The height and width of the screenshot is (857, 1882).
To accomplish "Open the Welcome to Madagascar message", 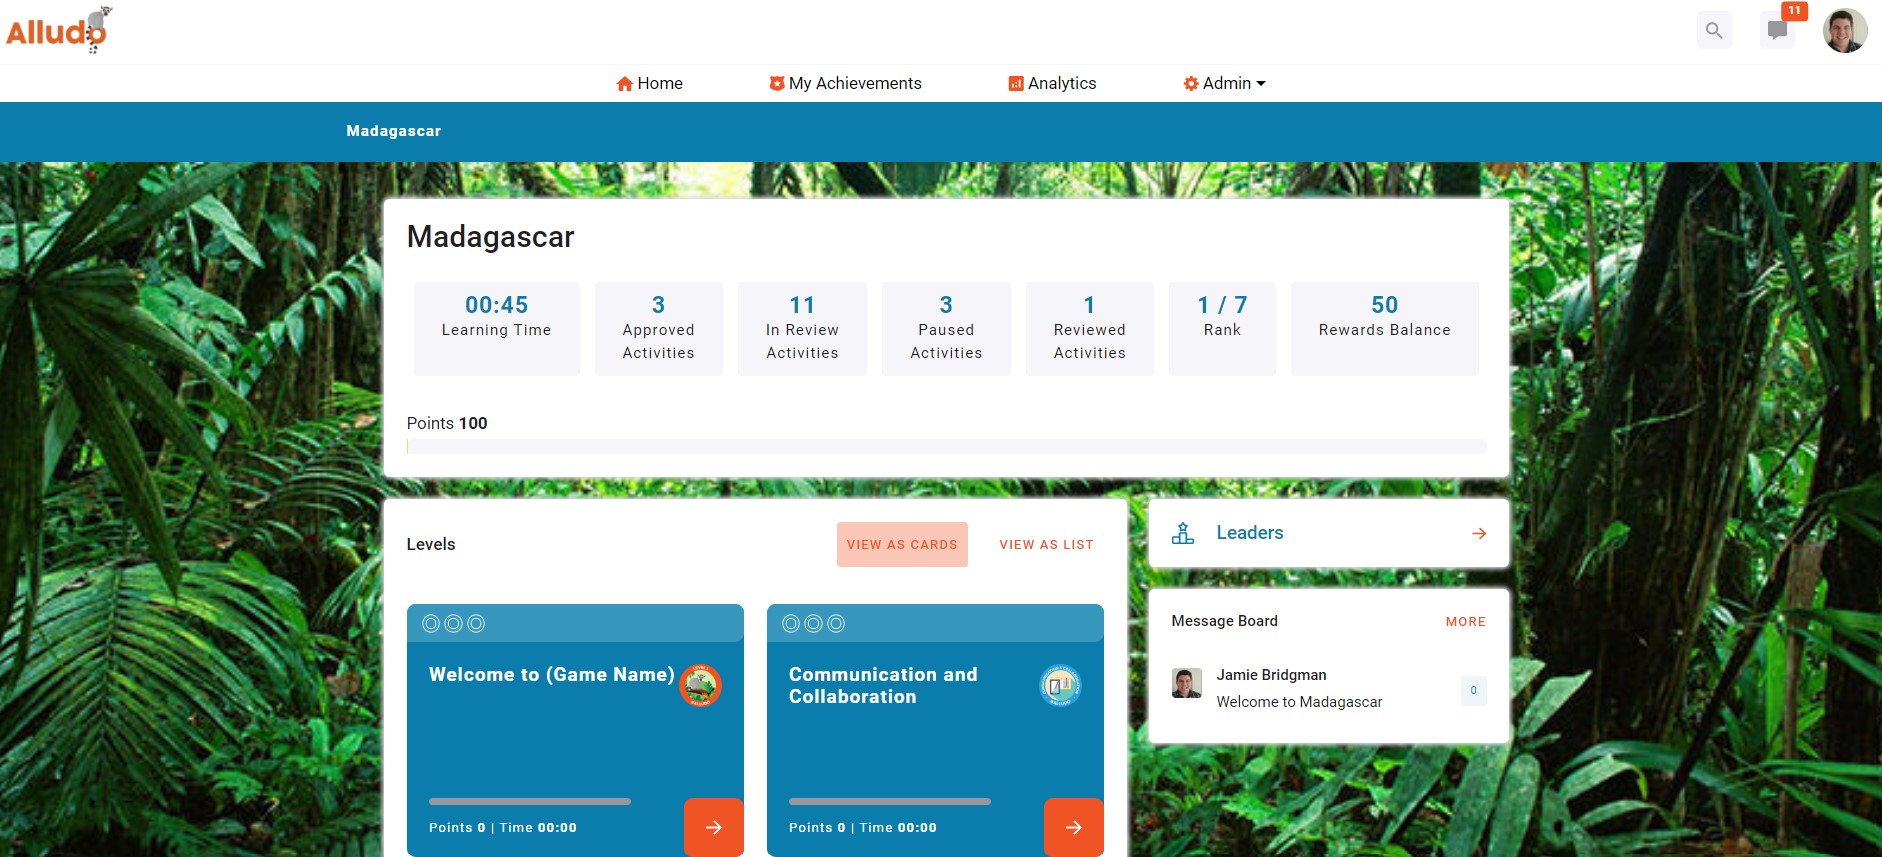I will point(1299,702).
